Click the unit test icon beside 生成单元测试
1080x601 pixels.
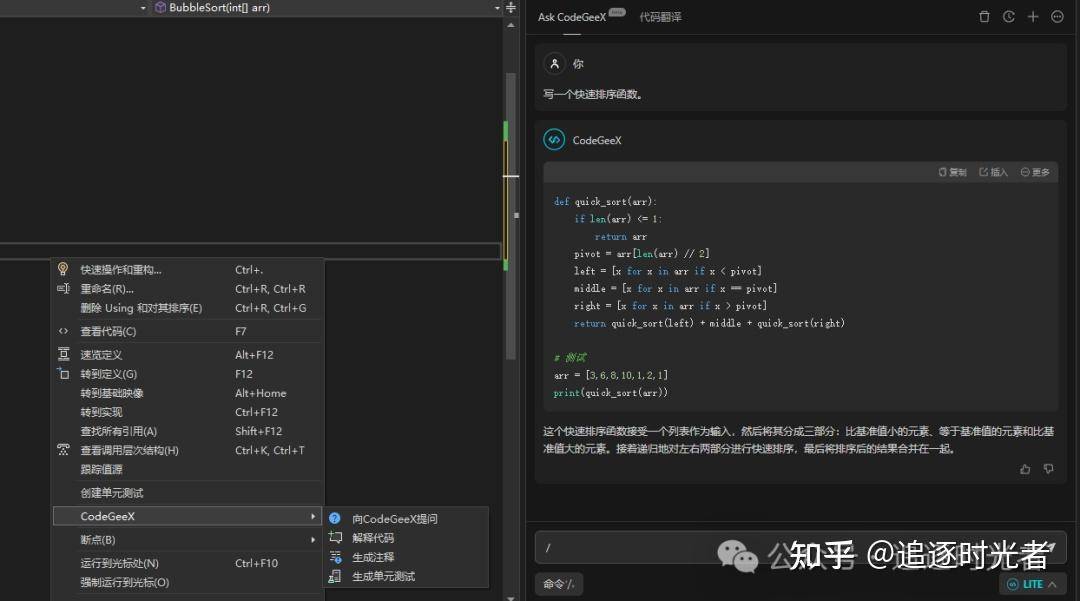coord(335,576)
